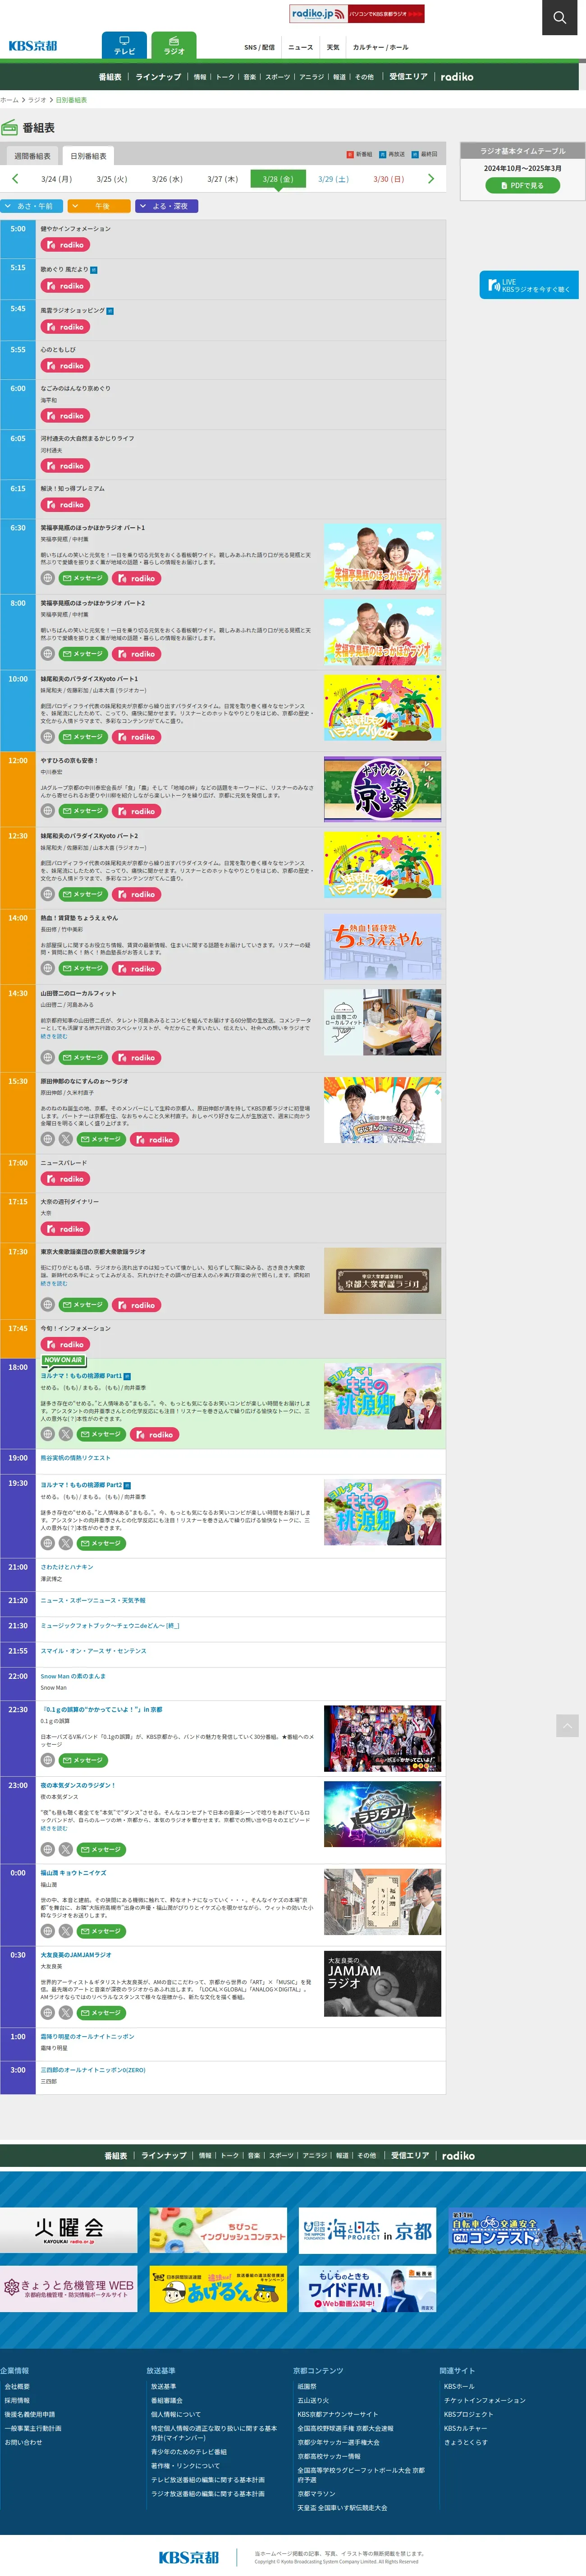
Task: Switch to the テレビ tab
Action: [x=124, y=46]
